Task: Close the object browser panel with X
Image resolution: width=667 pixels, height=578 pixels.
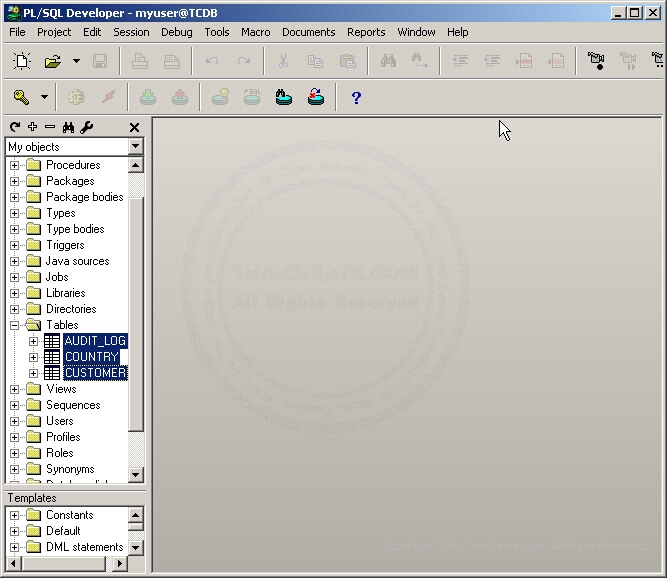Action: [x=135, y=127]
